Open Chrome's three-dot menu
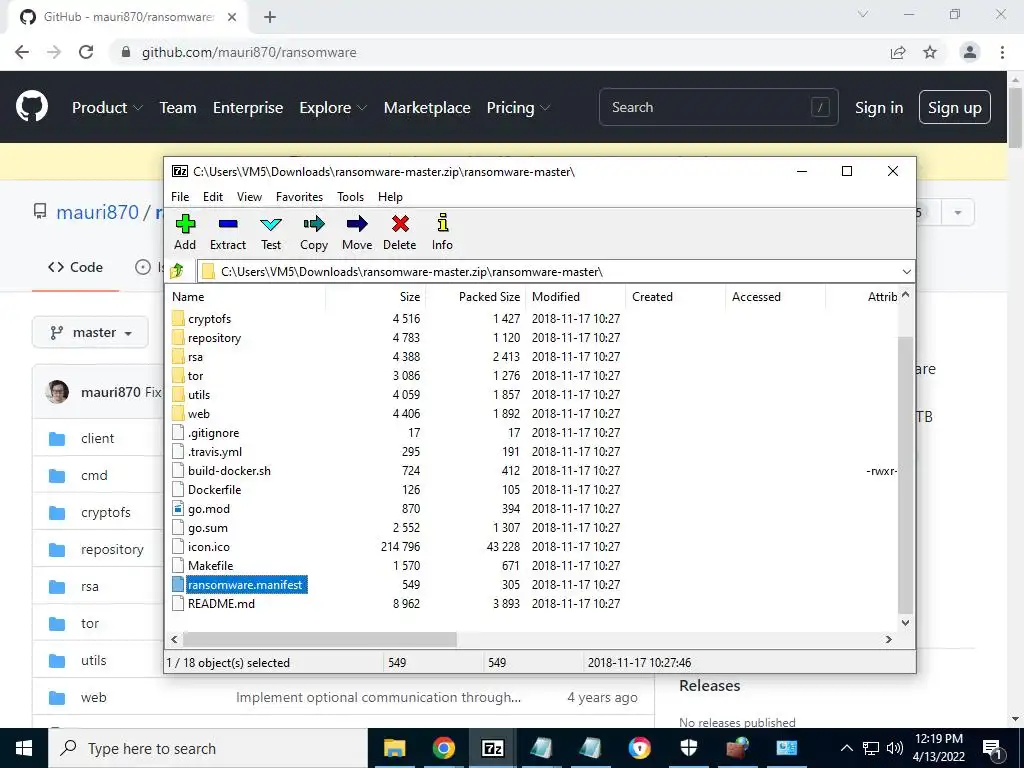1024x768 pixels. coord(1002,52)
